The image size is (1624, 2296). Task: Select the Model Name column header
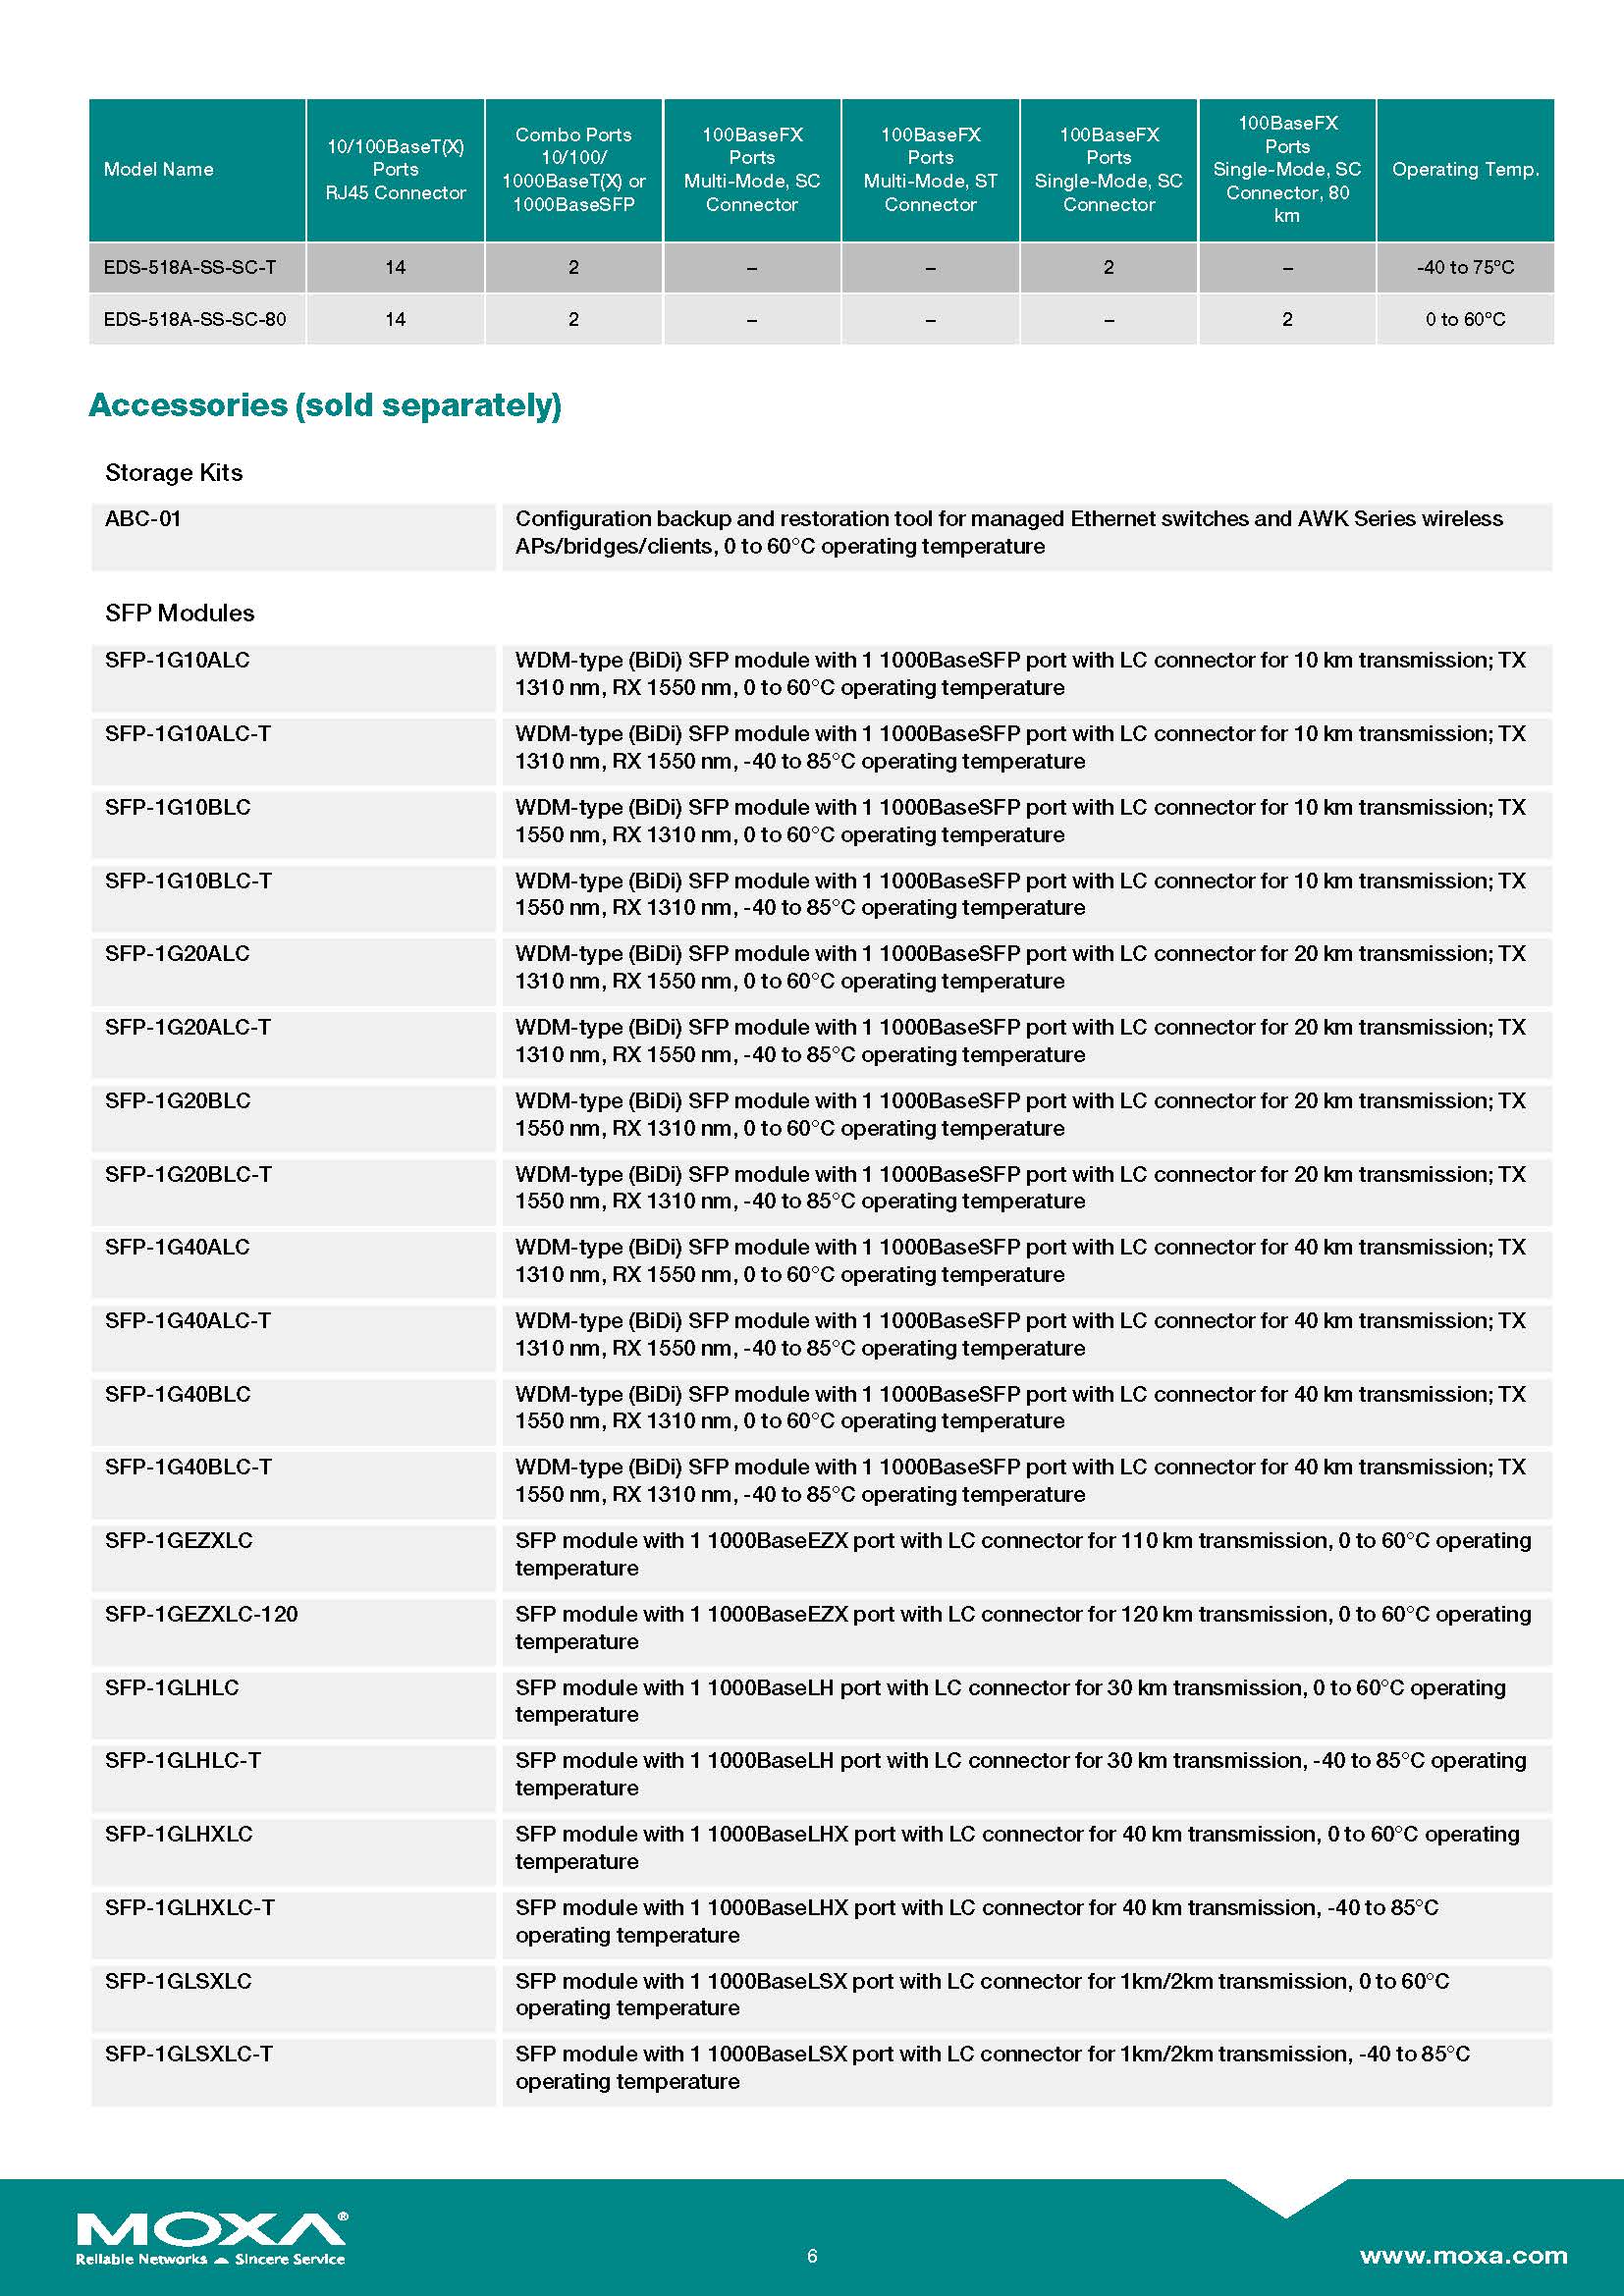pos(159,170)
